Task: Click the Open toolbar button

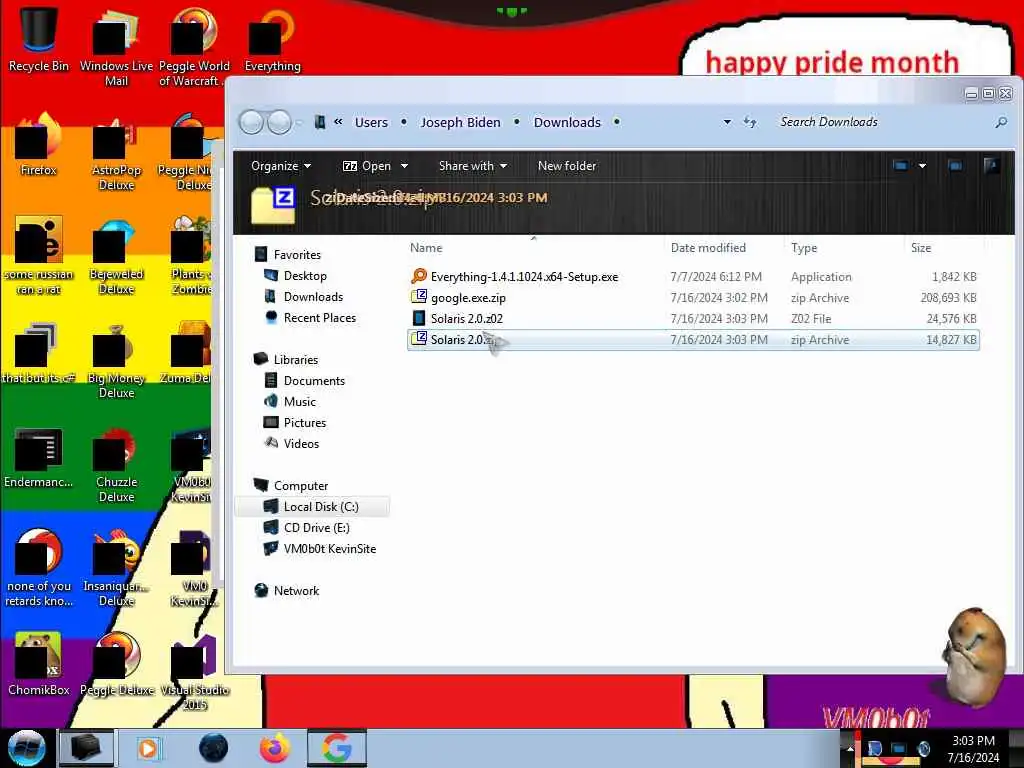Action: click(367, 166)
